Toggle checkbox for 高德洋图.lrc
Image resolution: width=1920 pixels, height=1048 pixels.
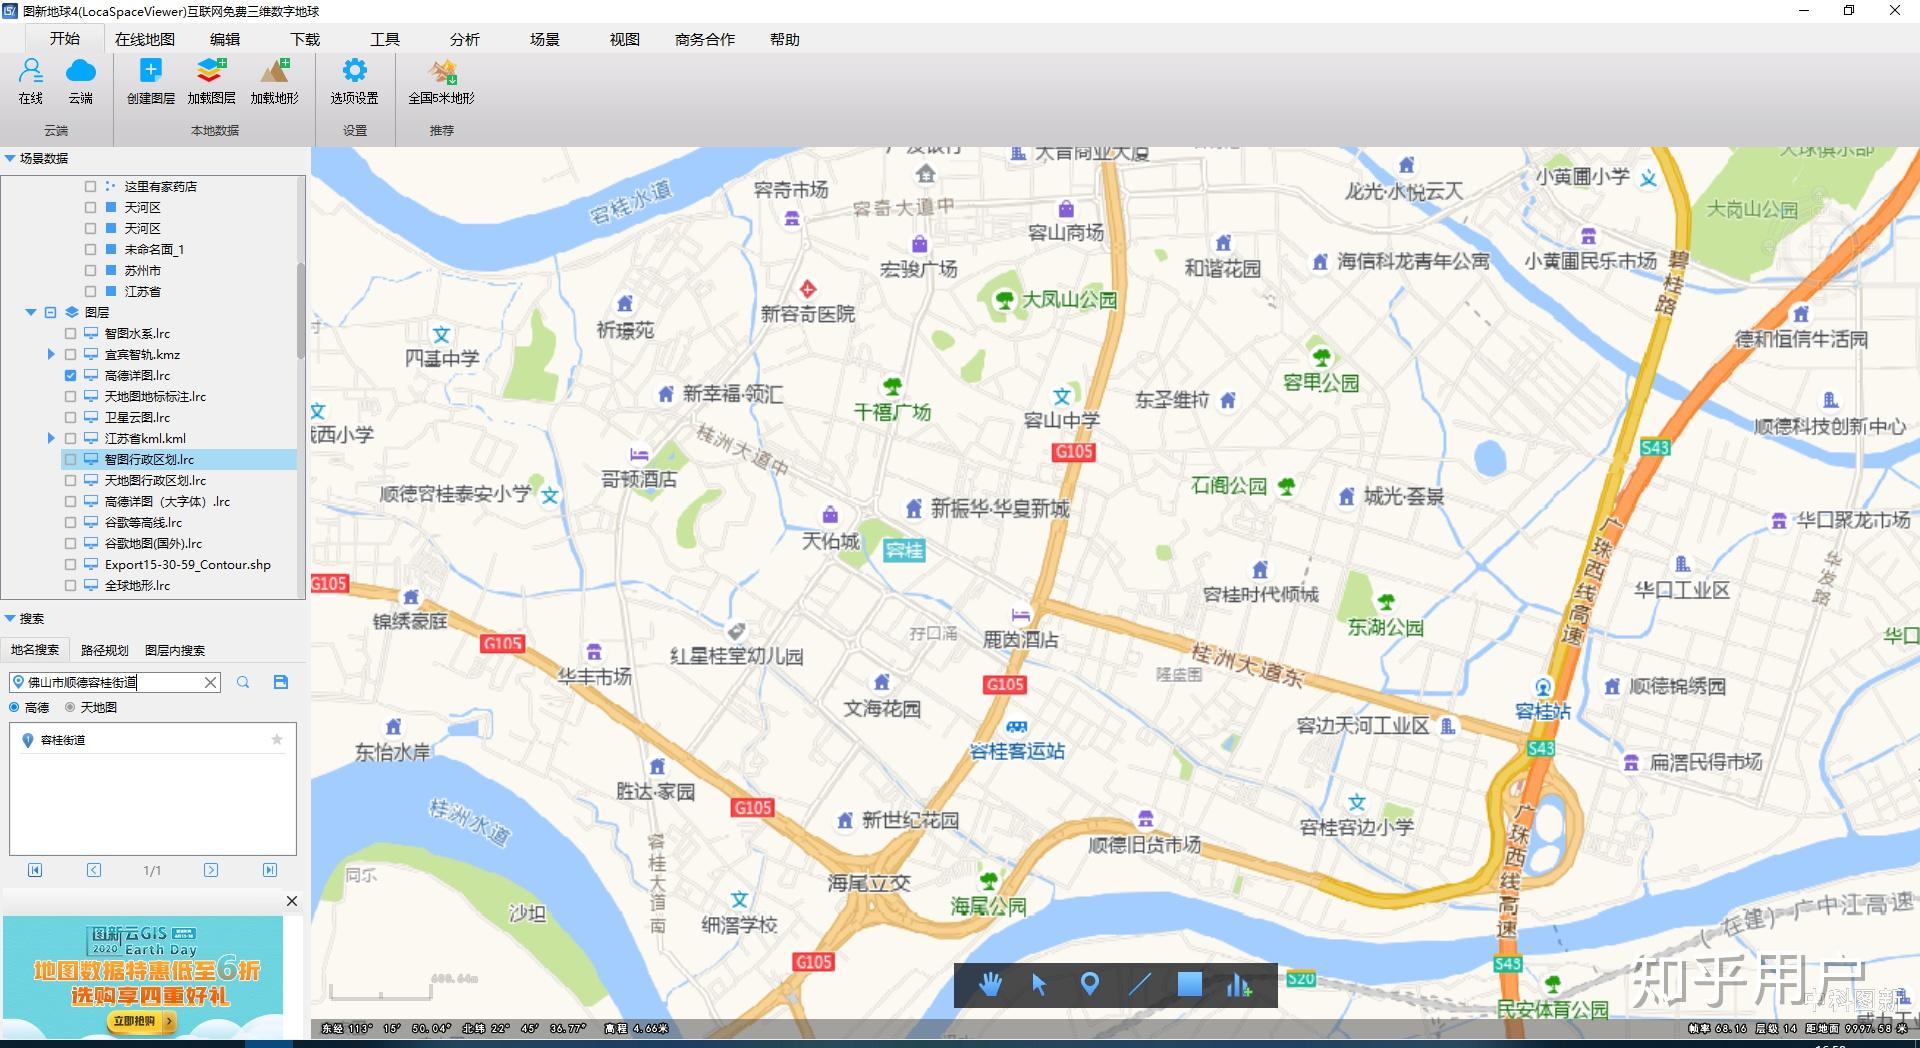pyautogui.click(x=70, y=376)
